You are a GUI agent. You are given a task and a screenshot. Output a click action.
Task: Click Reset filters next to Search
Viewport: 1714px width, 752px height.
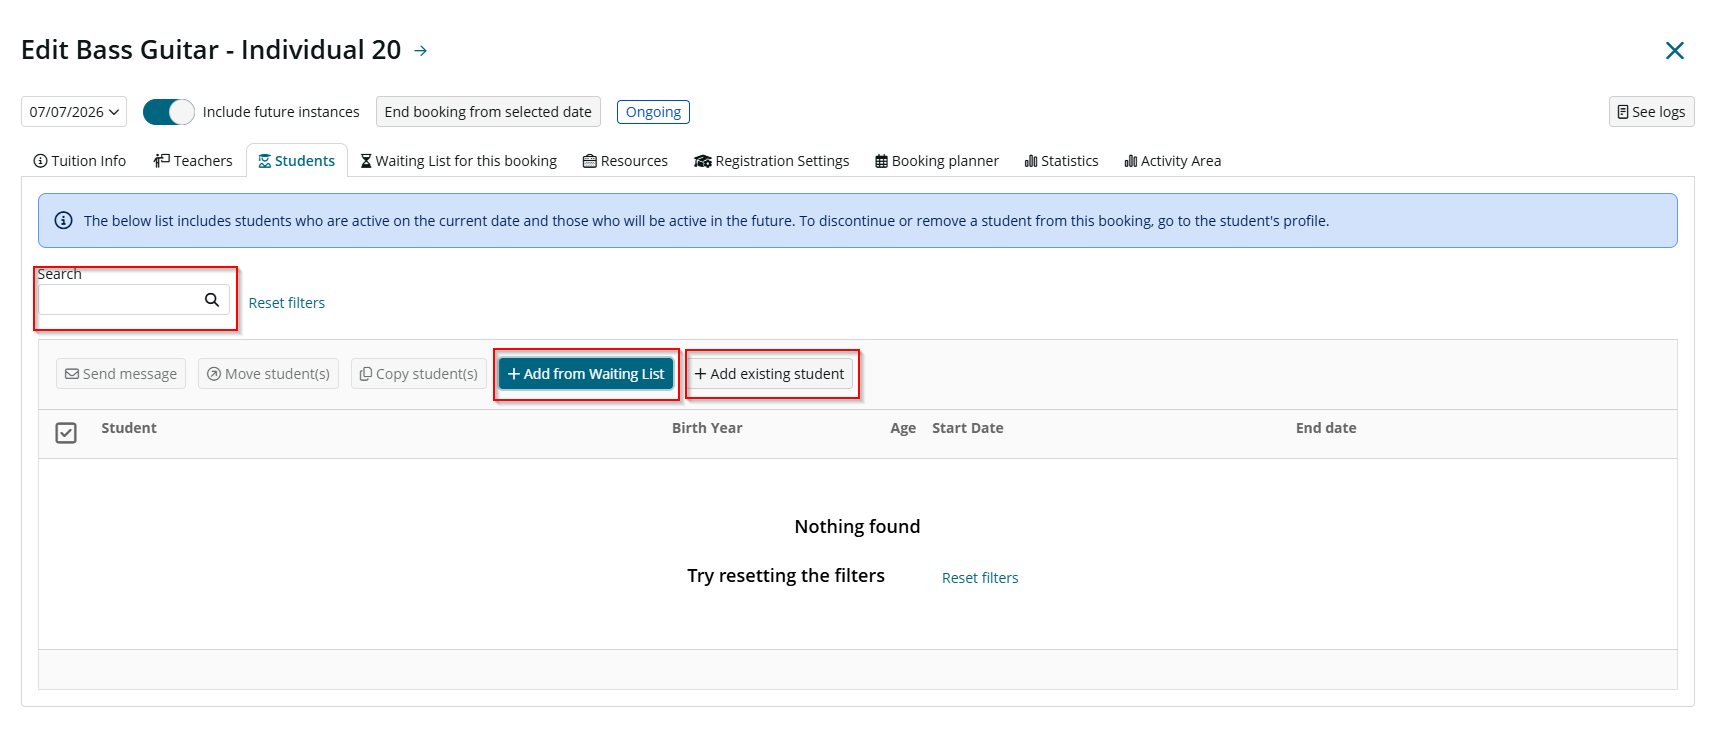tap(287, 303)
